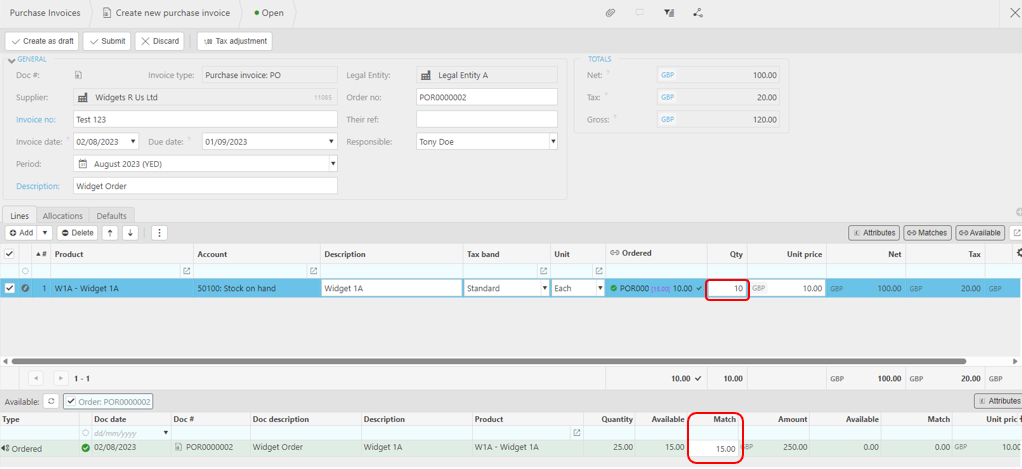Edit the Qty field of line 1
This screenshot has width=1022, height=469.
727,288
